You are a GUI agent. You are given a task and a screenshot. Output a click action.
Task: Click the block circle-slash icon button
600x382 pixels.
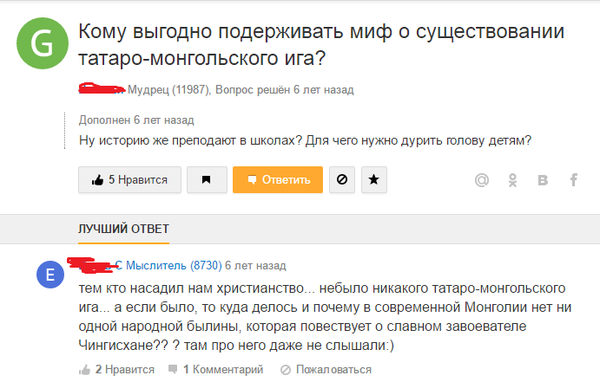342,180
